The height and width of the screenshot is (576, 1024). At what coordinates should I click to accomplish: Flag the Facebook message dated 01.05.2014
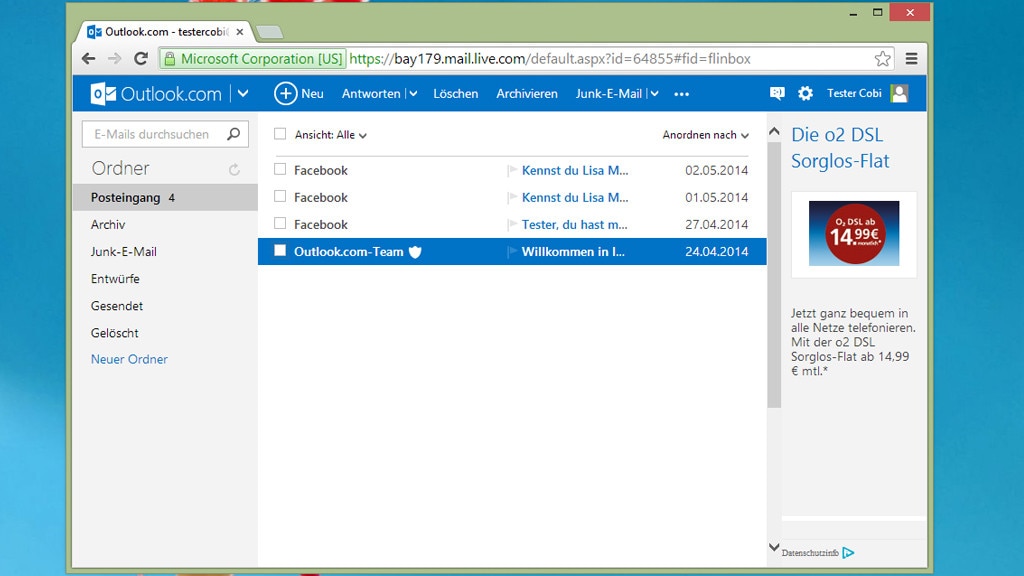pyautogui.click(x=513, y=197)
